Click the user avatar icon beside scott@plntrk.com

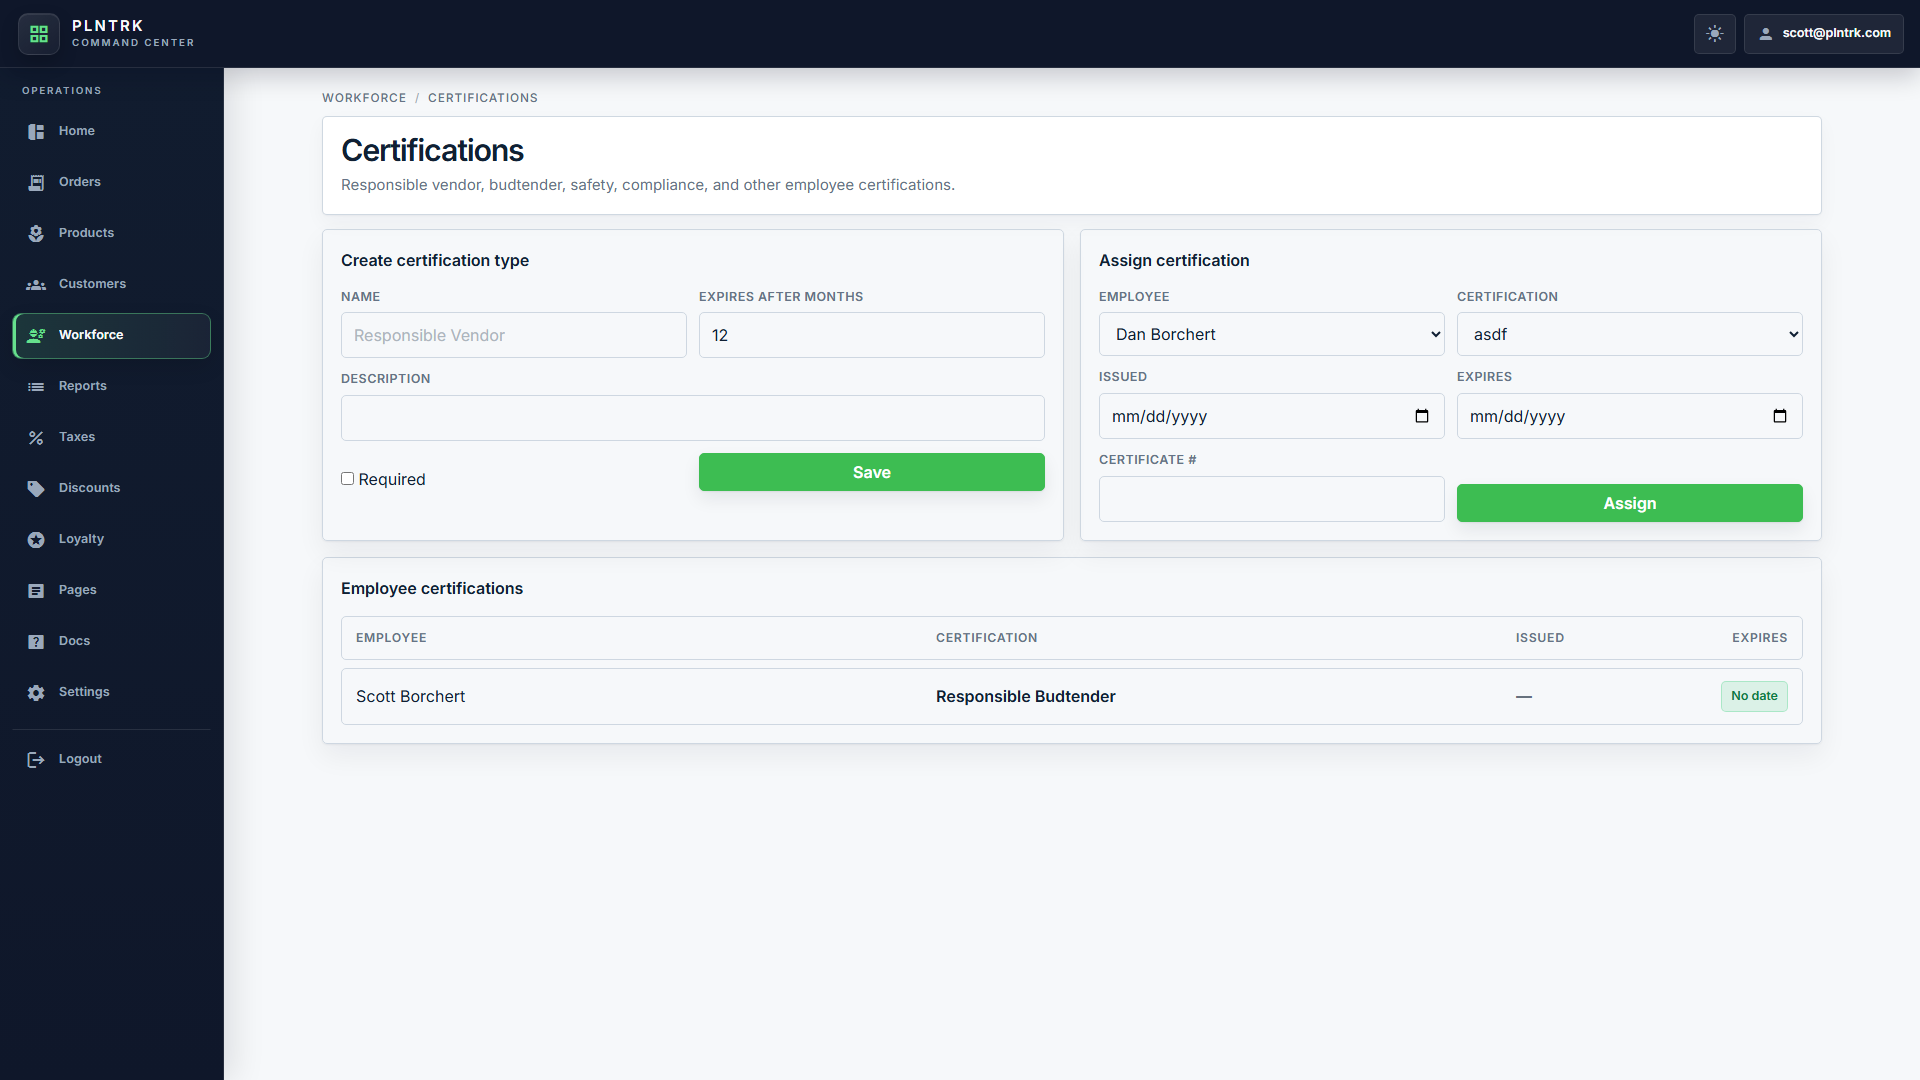pyautogui.click(x=1766, y=34)
